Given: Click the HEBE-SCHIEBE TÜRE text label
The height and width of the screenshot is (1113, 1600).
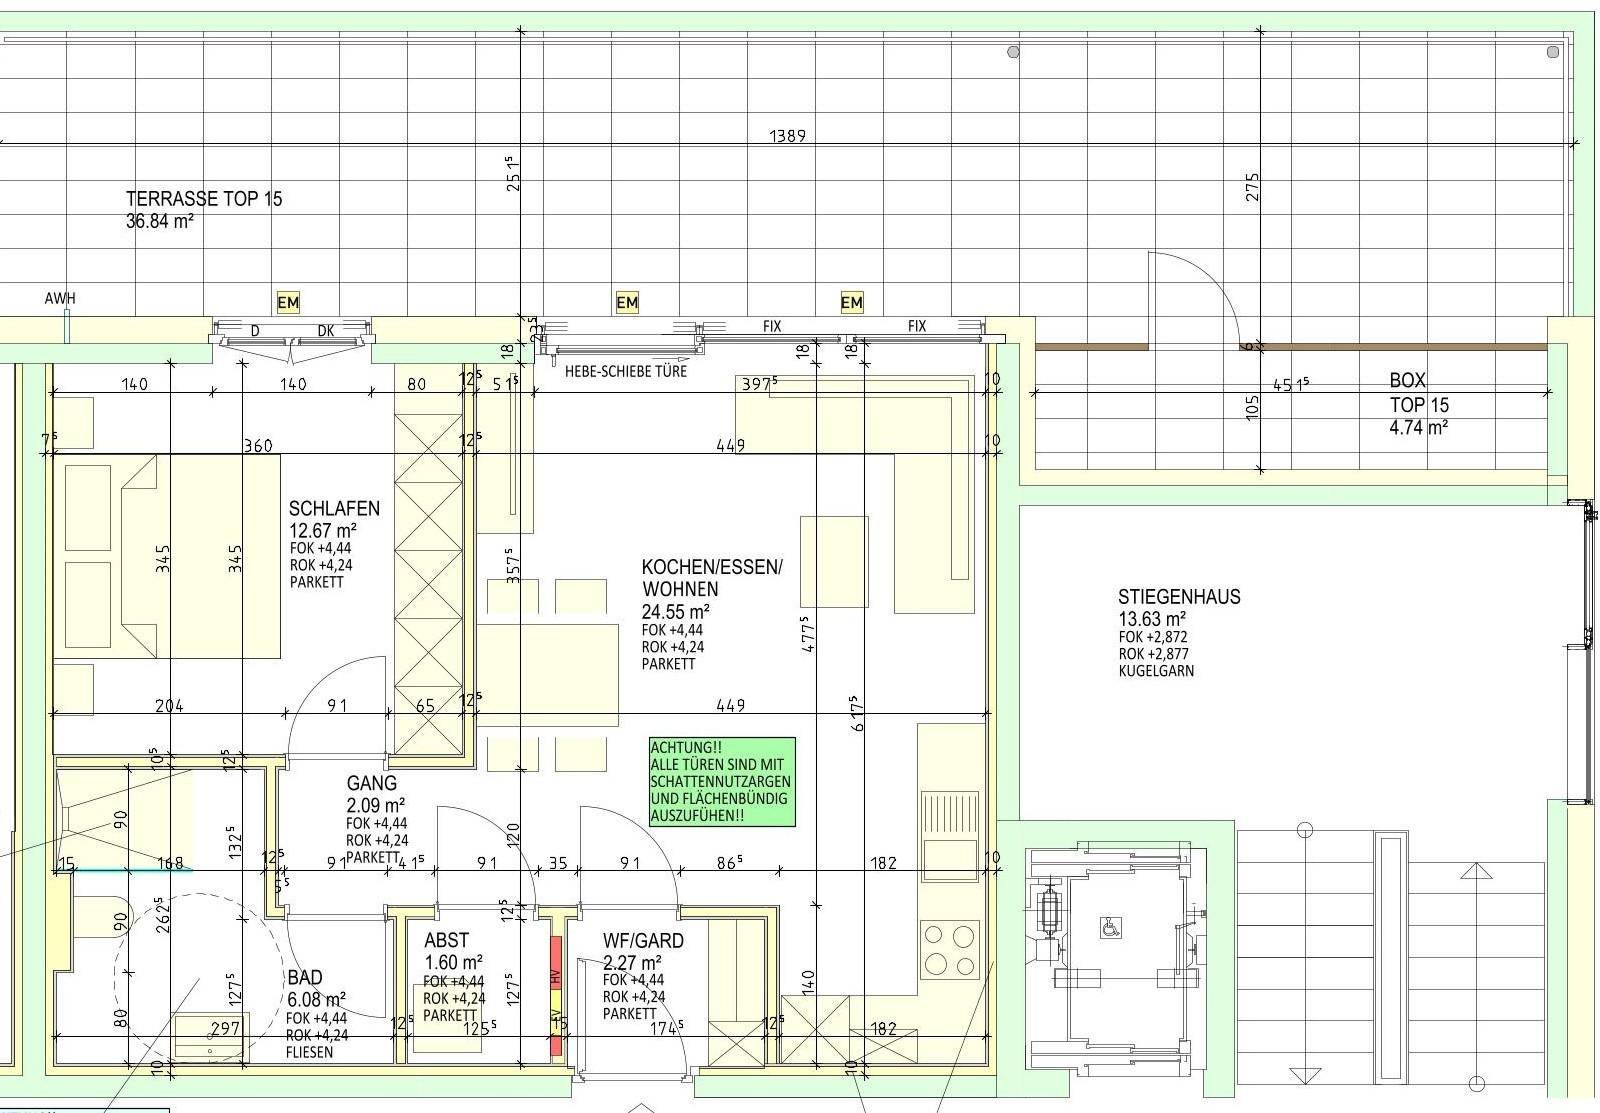Looking at the screenshot, I should pos(626,372).
